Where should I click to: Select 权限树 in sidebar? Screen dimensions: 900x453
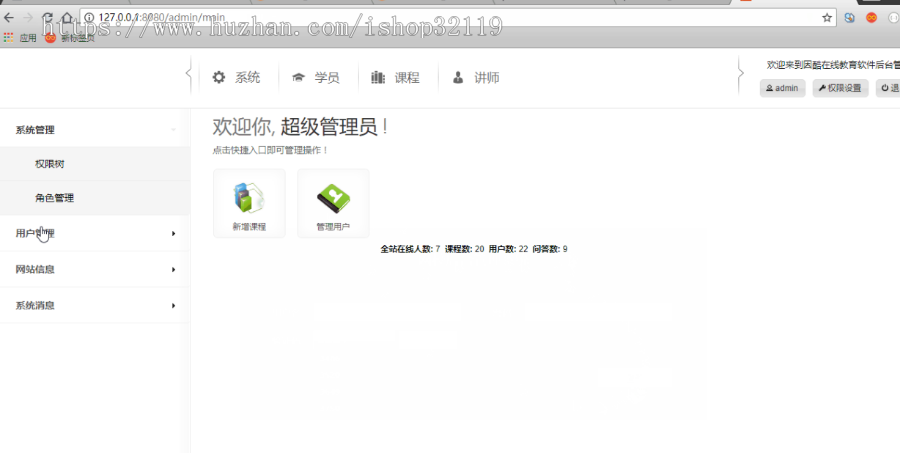[95, 164]
